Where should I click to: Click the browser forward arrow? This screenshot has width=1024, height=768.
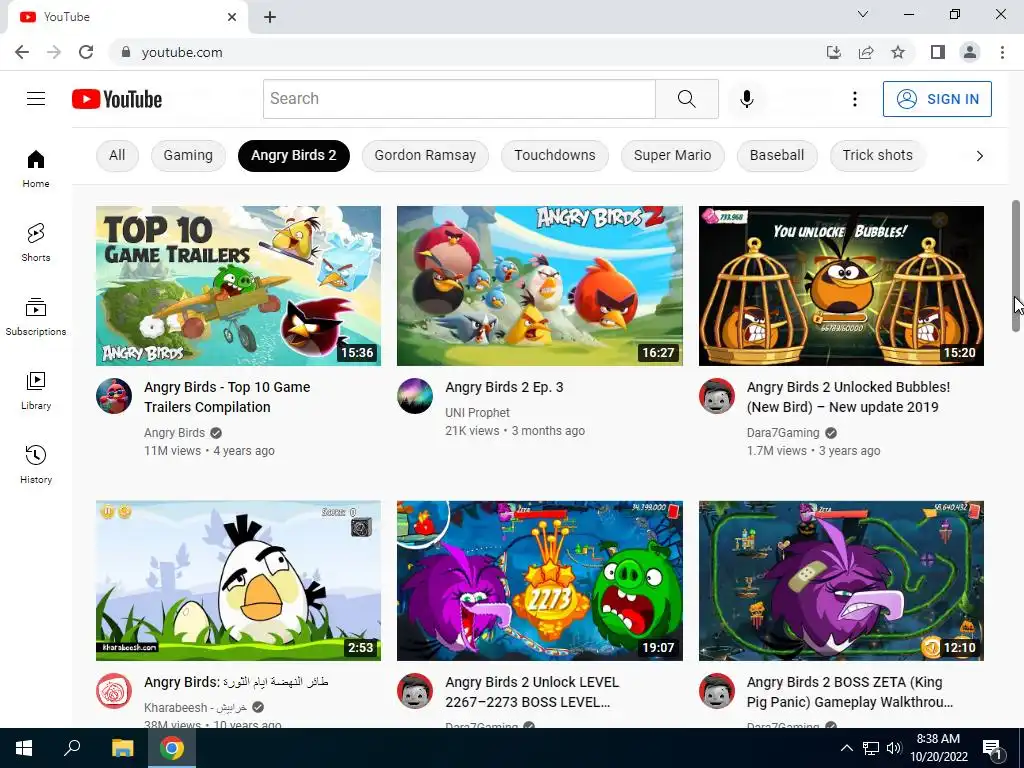54,52
